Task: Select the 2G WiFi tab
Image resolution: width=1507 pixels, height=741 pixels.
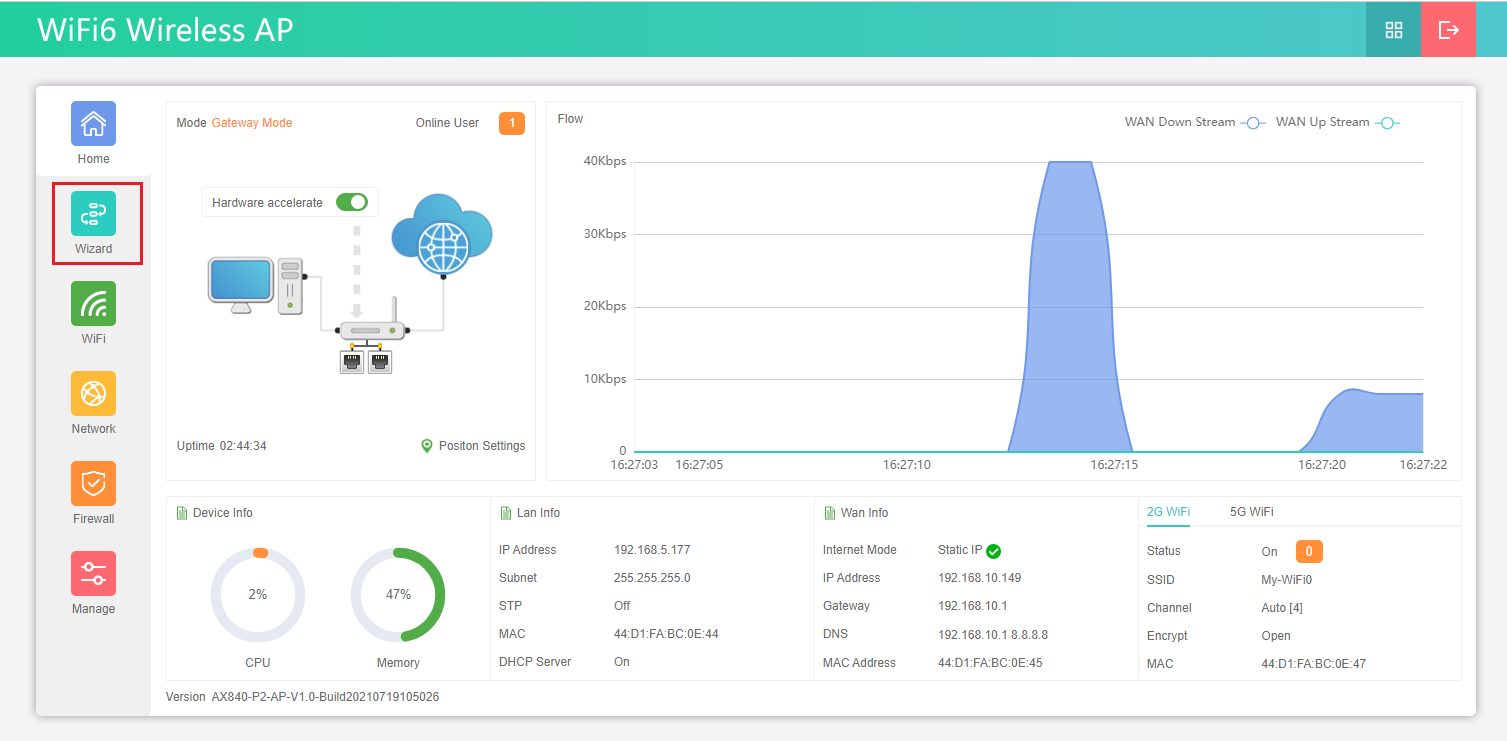Action: (x=1168, y=512)
